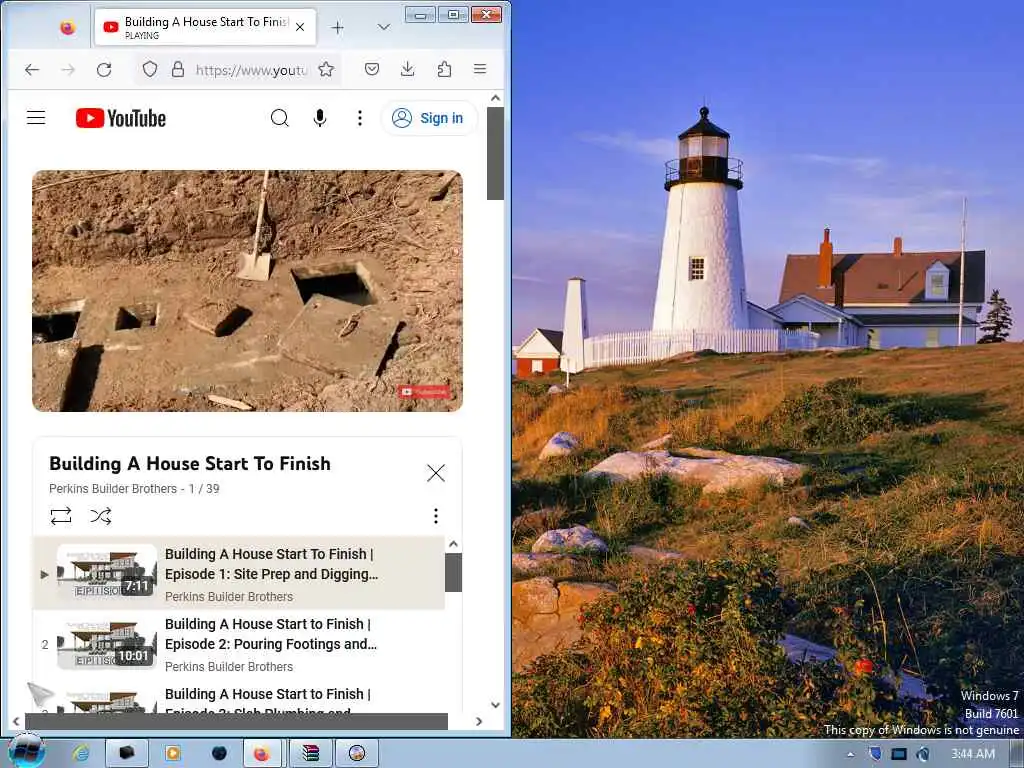
Task: Toggle shuffle playlist
Action: pos(101,516)
